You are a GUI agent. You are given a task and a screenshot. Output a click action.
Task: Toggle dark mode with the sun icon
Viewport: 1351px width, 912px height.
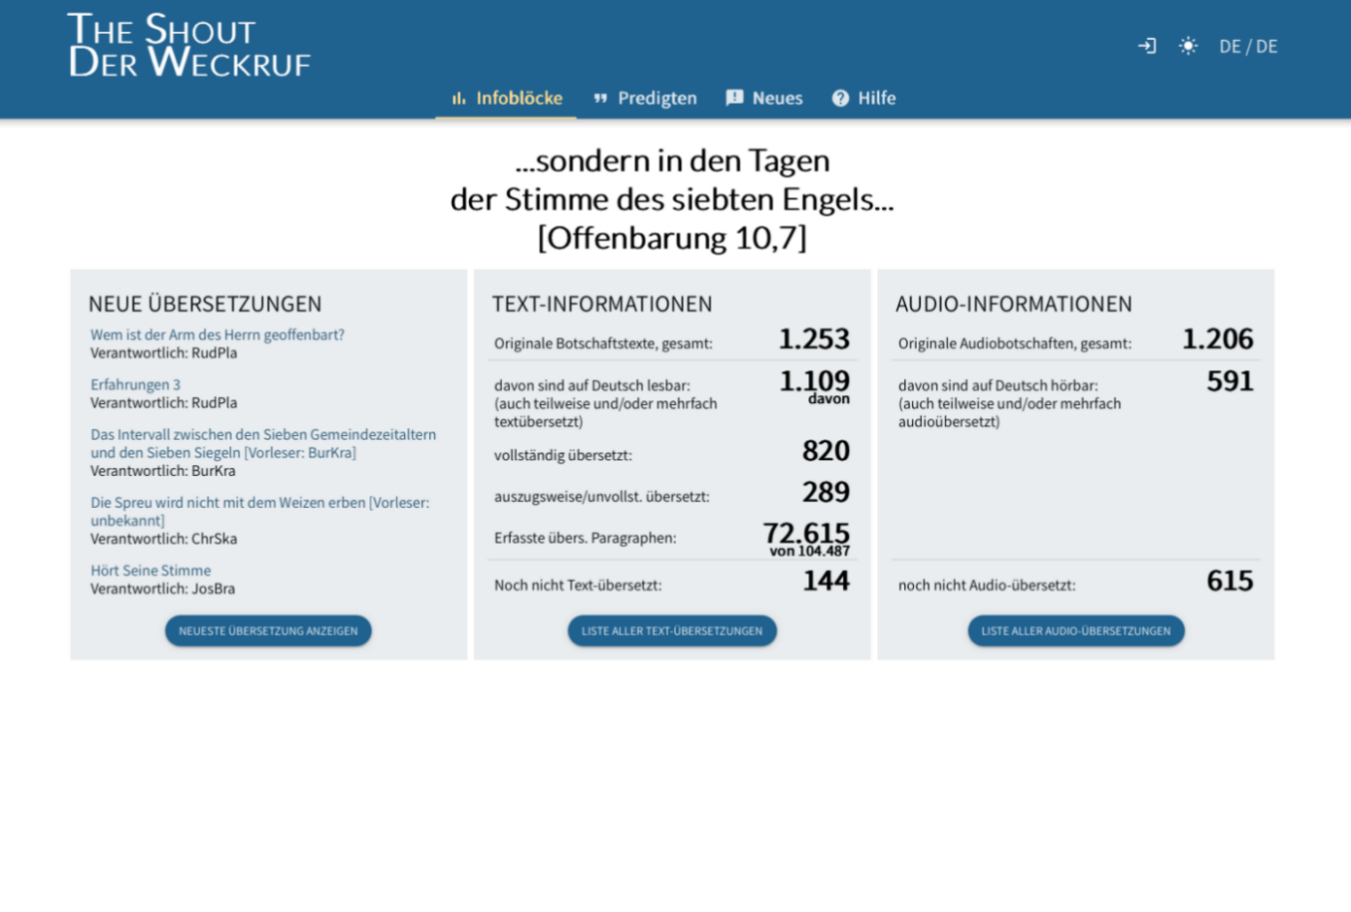tap(1188, 46)
